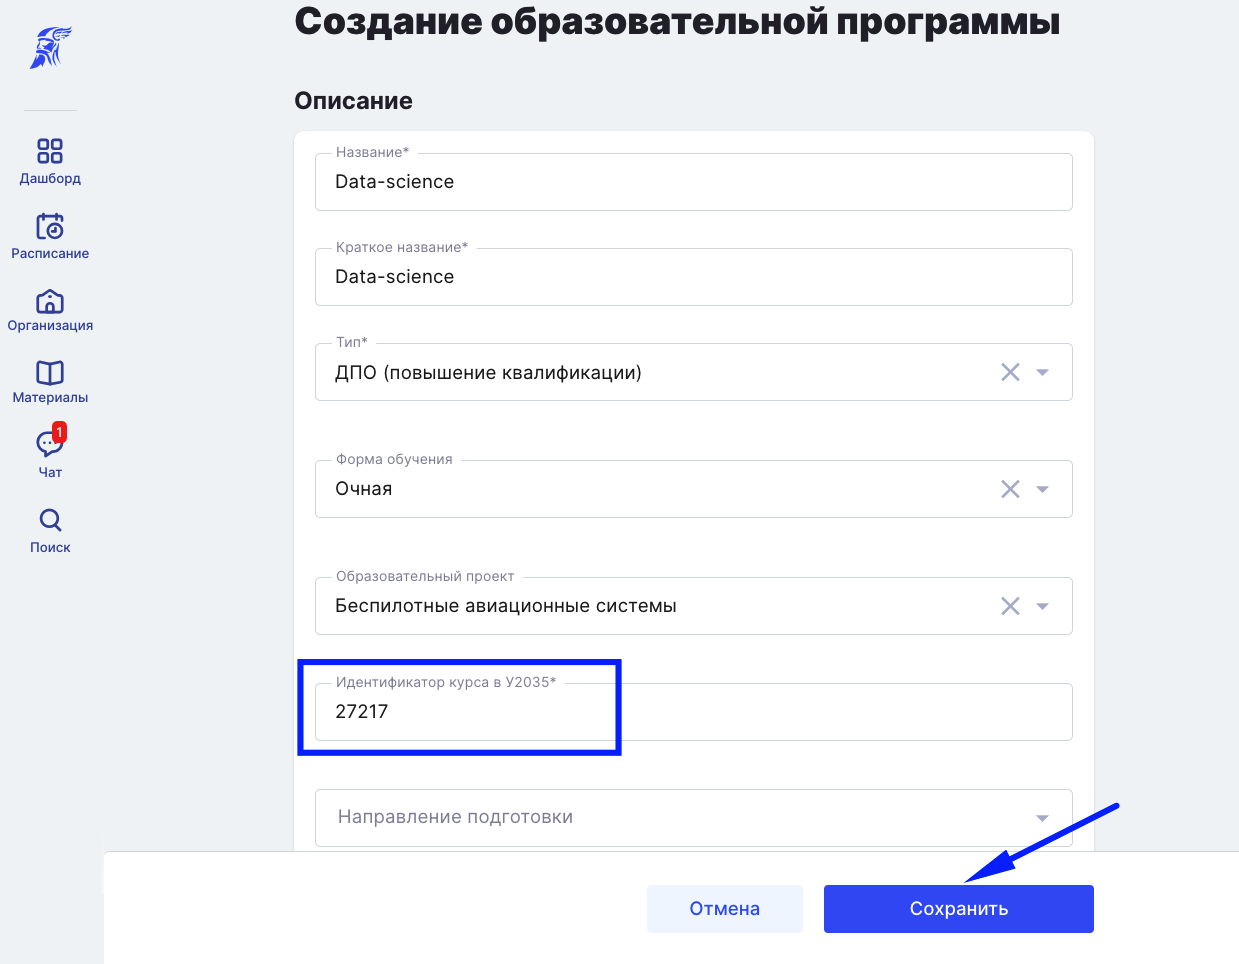
Task: Open the Дашборд sidebar icon
Action: [x=50, y=151]
